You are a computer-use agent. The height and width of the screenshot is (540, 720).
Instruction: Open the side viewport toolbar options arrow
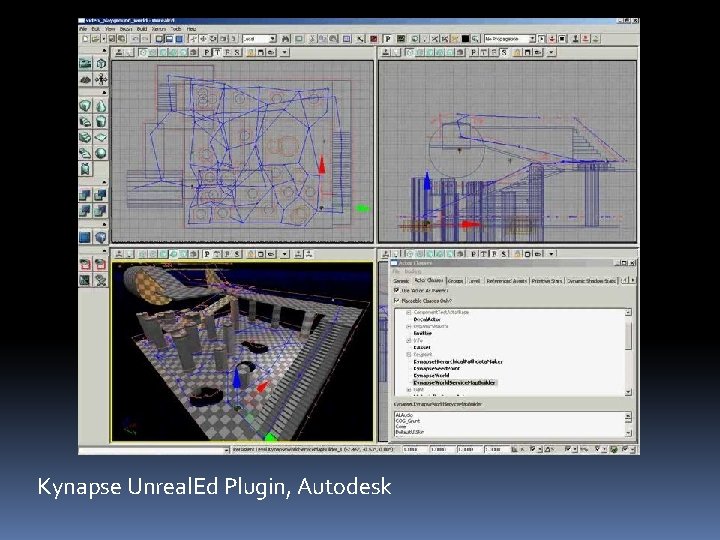pos(551,52)
